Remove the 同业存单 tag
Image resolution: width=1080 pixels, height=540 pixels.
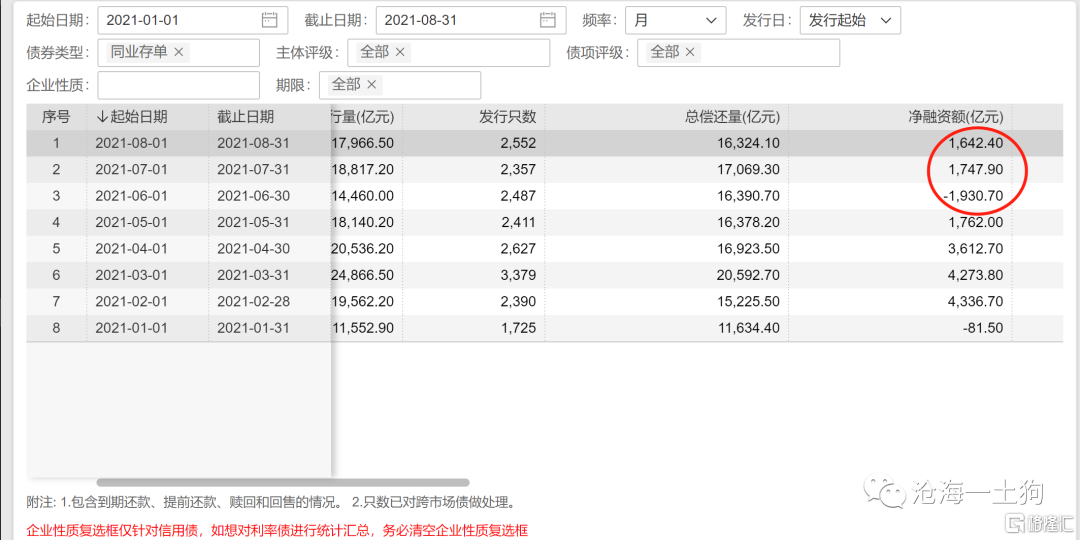point(179,52)
